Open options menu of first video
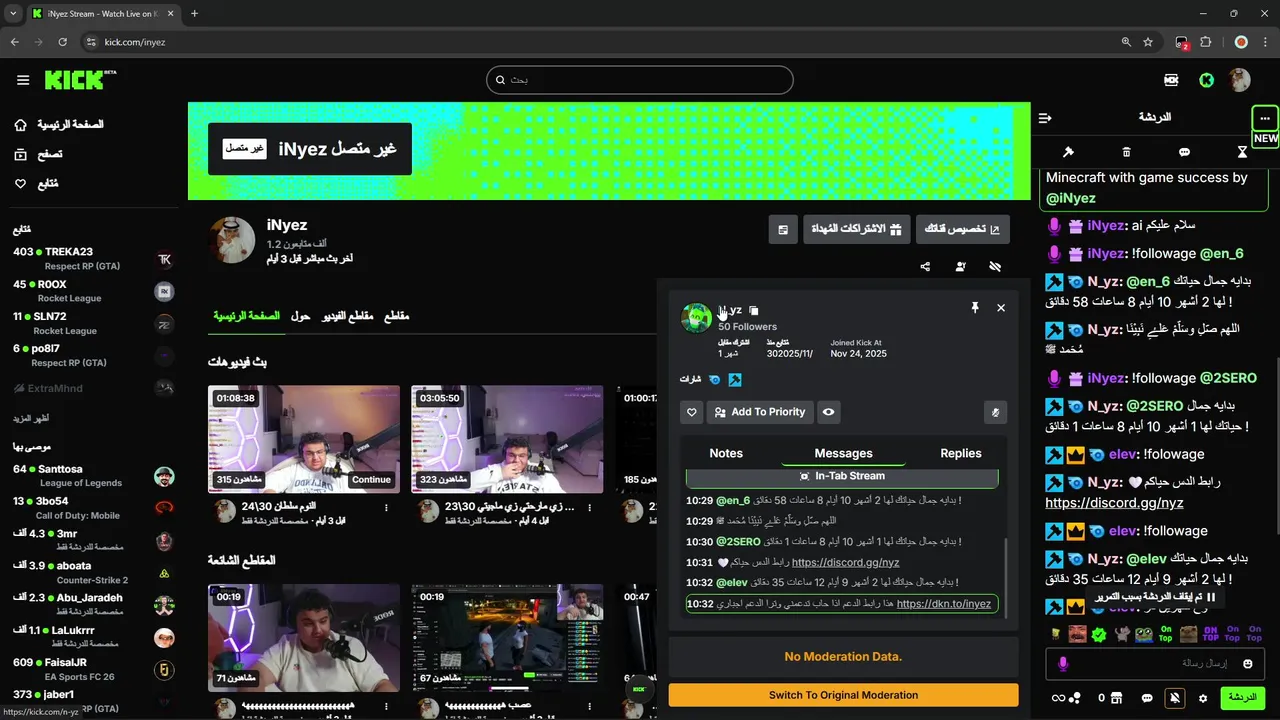The height and width of the screenshot is (720, 1280). click(387, 508)
